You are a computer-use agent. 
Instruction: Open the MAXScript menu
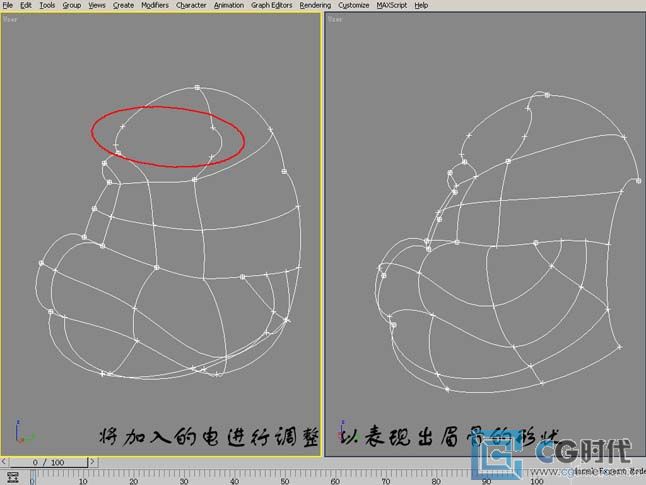click(x=391, y=5)
